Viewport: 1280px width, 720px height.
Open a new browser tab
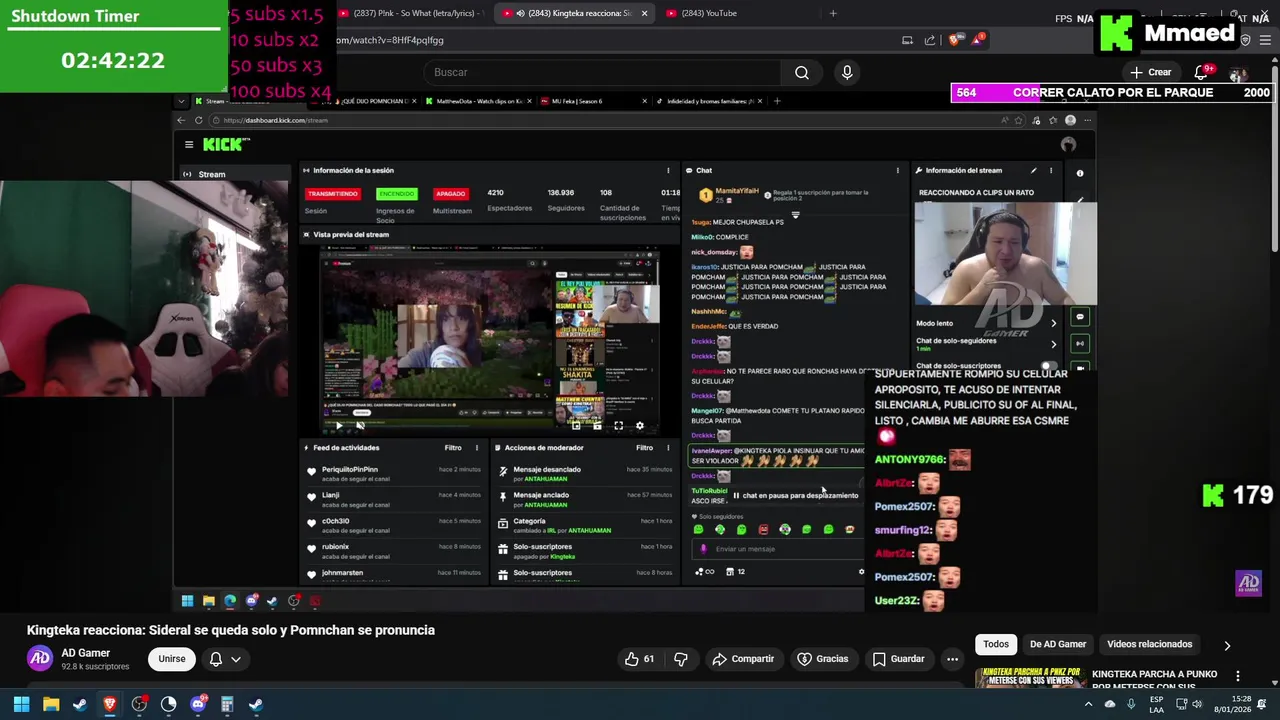[x=833, y=13]
